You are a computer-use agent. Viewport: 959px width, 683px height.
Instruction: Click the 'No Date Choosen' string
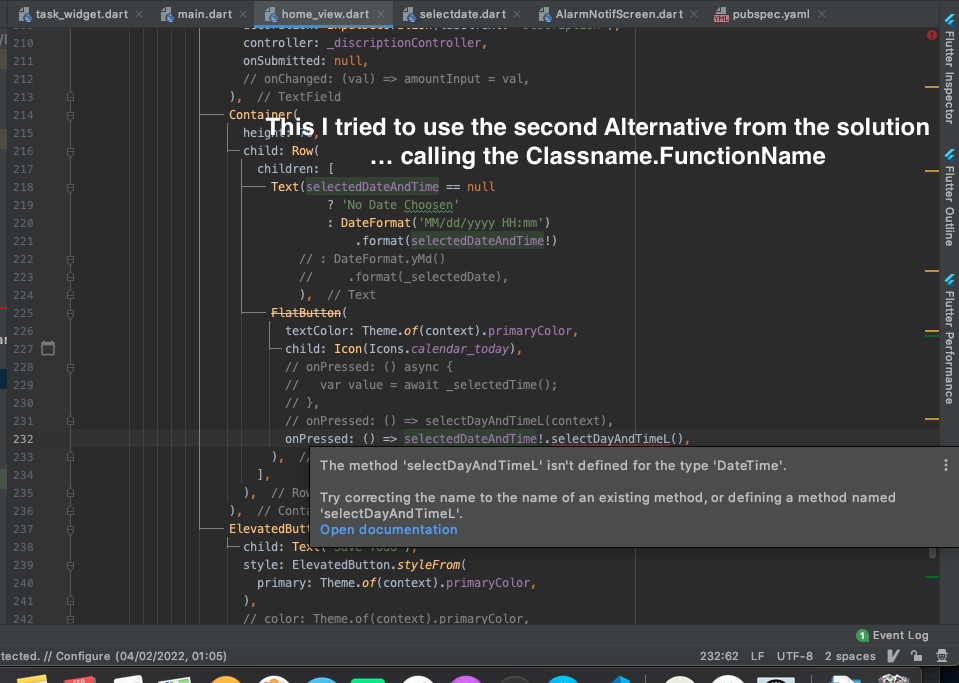tap(400, 205)
